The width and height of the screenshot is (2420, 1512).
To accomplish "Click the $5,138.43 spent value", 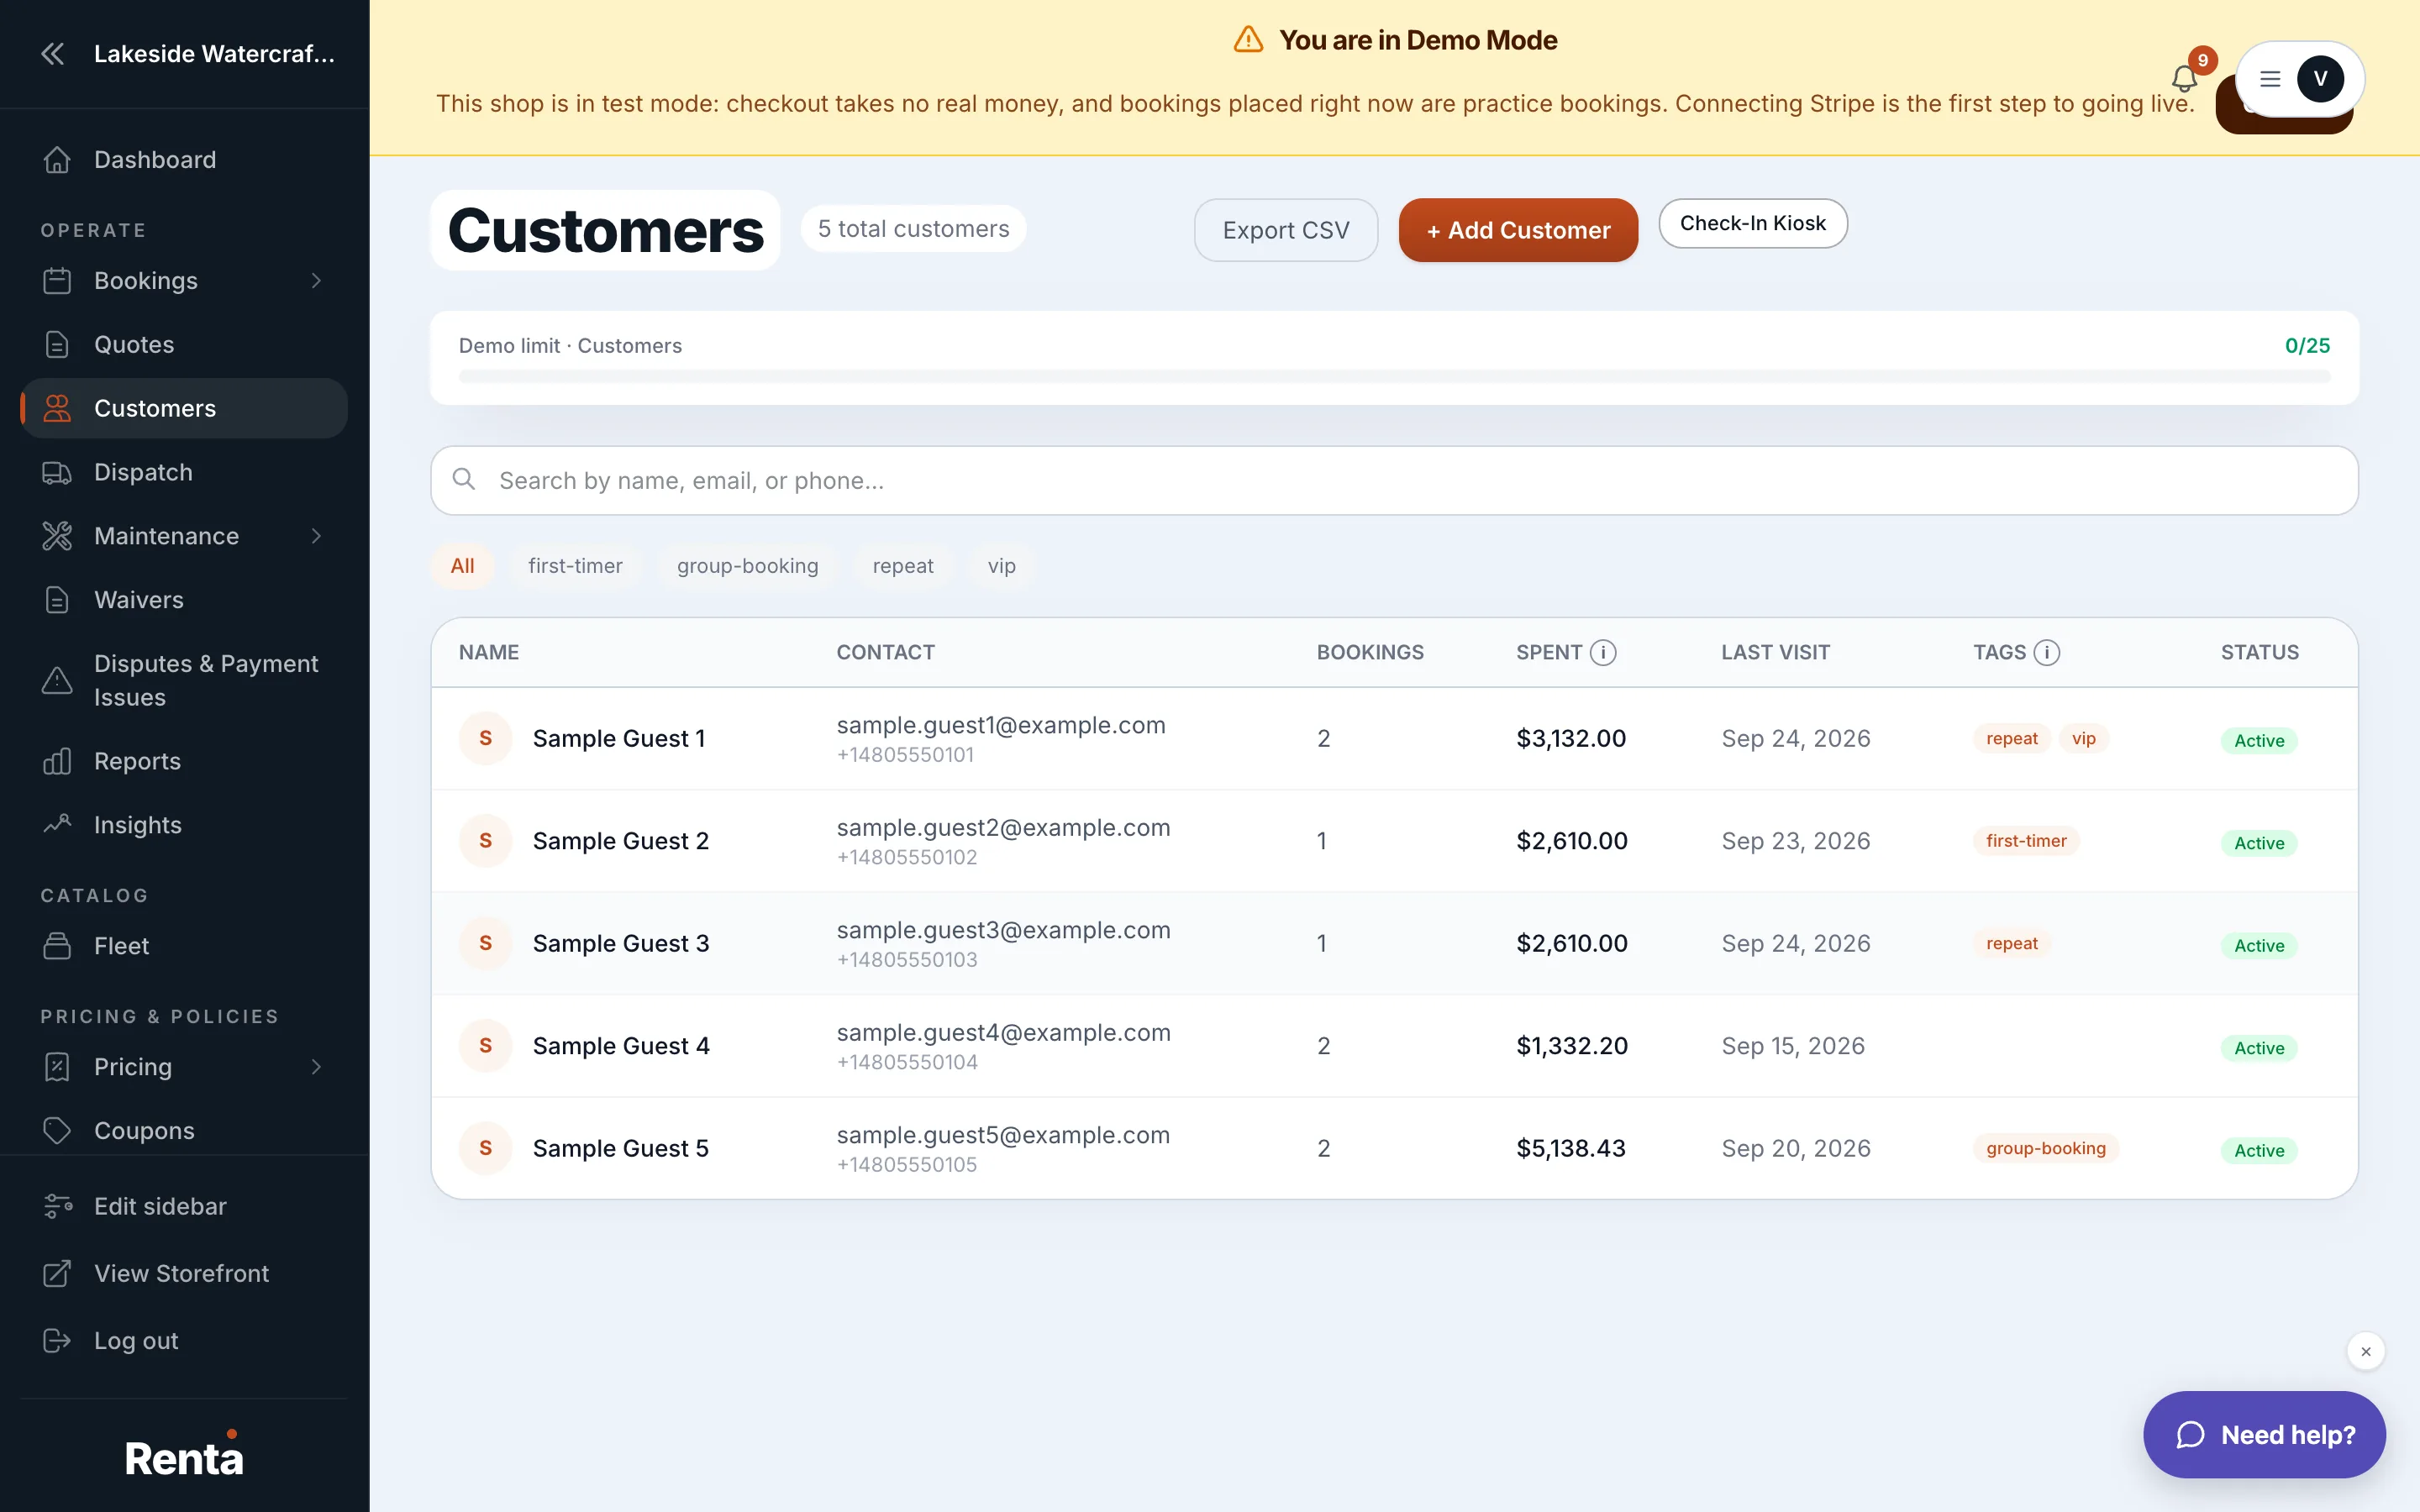I will coord(1571,1148).
